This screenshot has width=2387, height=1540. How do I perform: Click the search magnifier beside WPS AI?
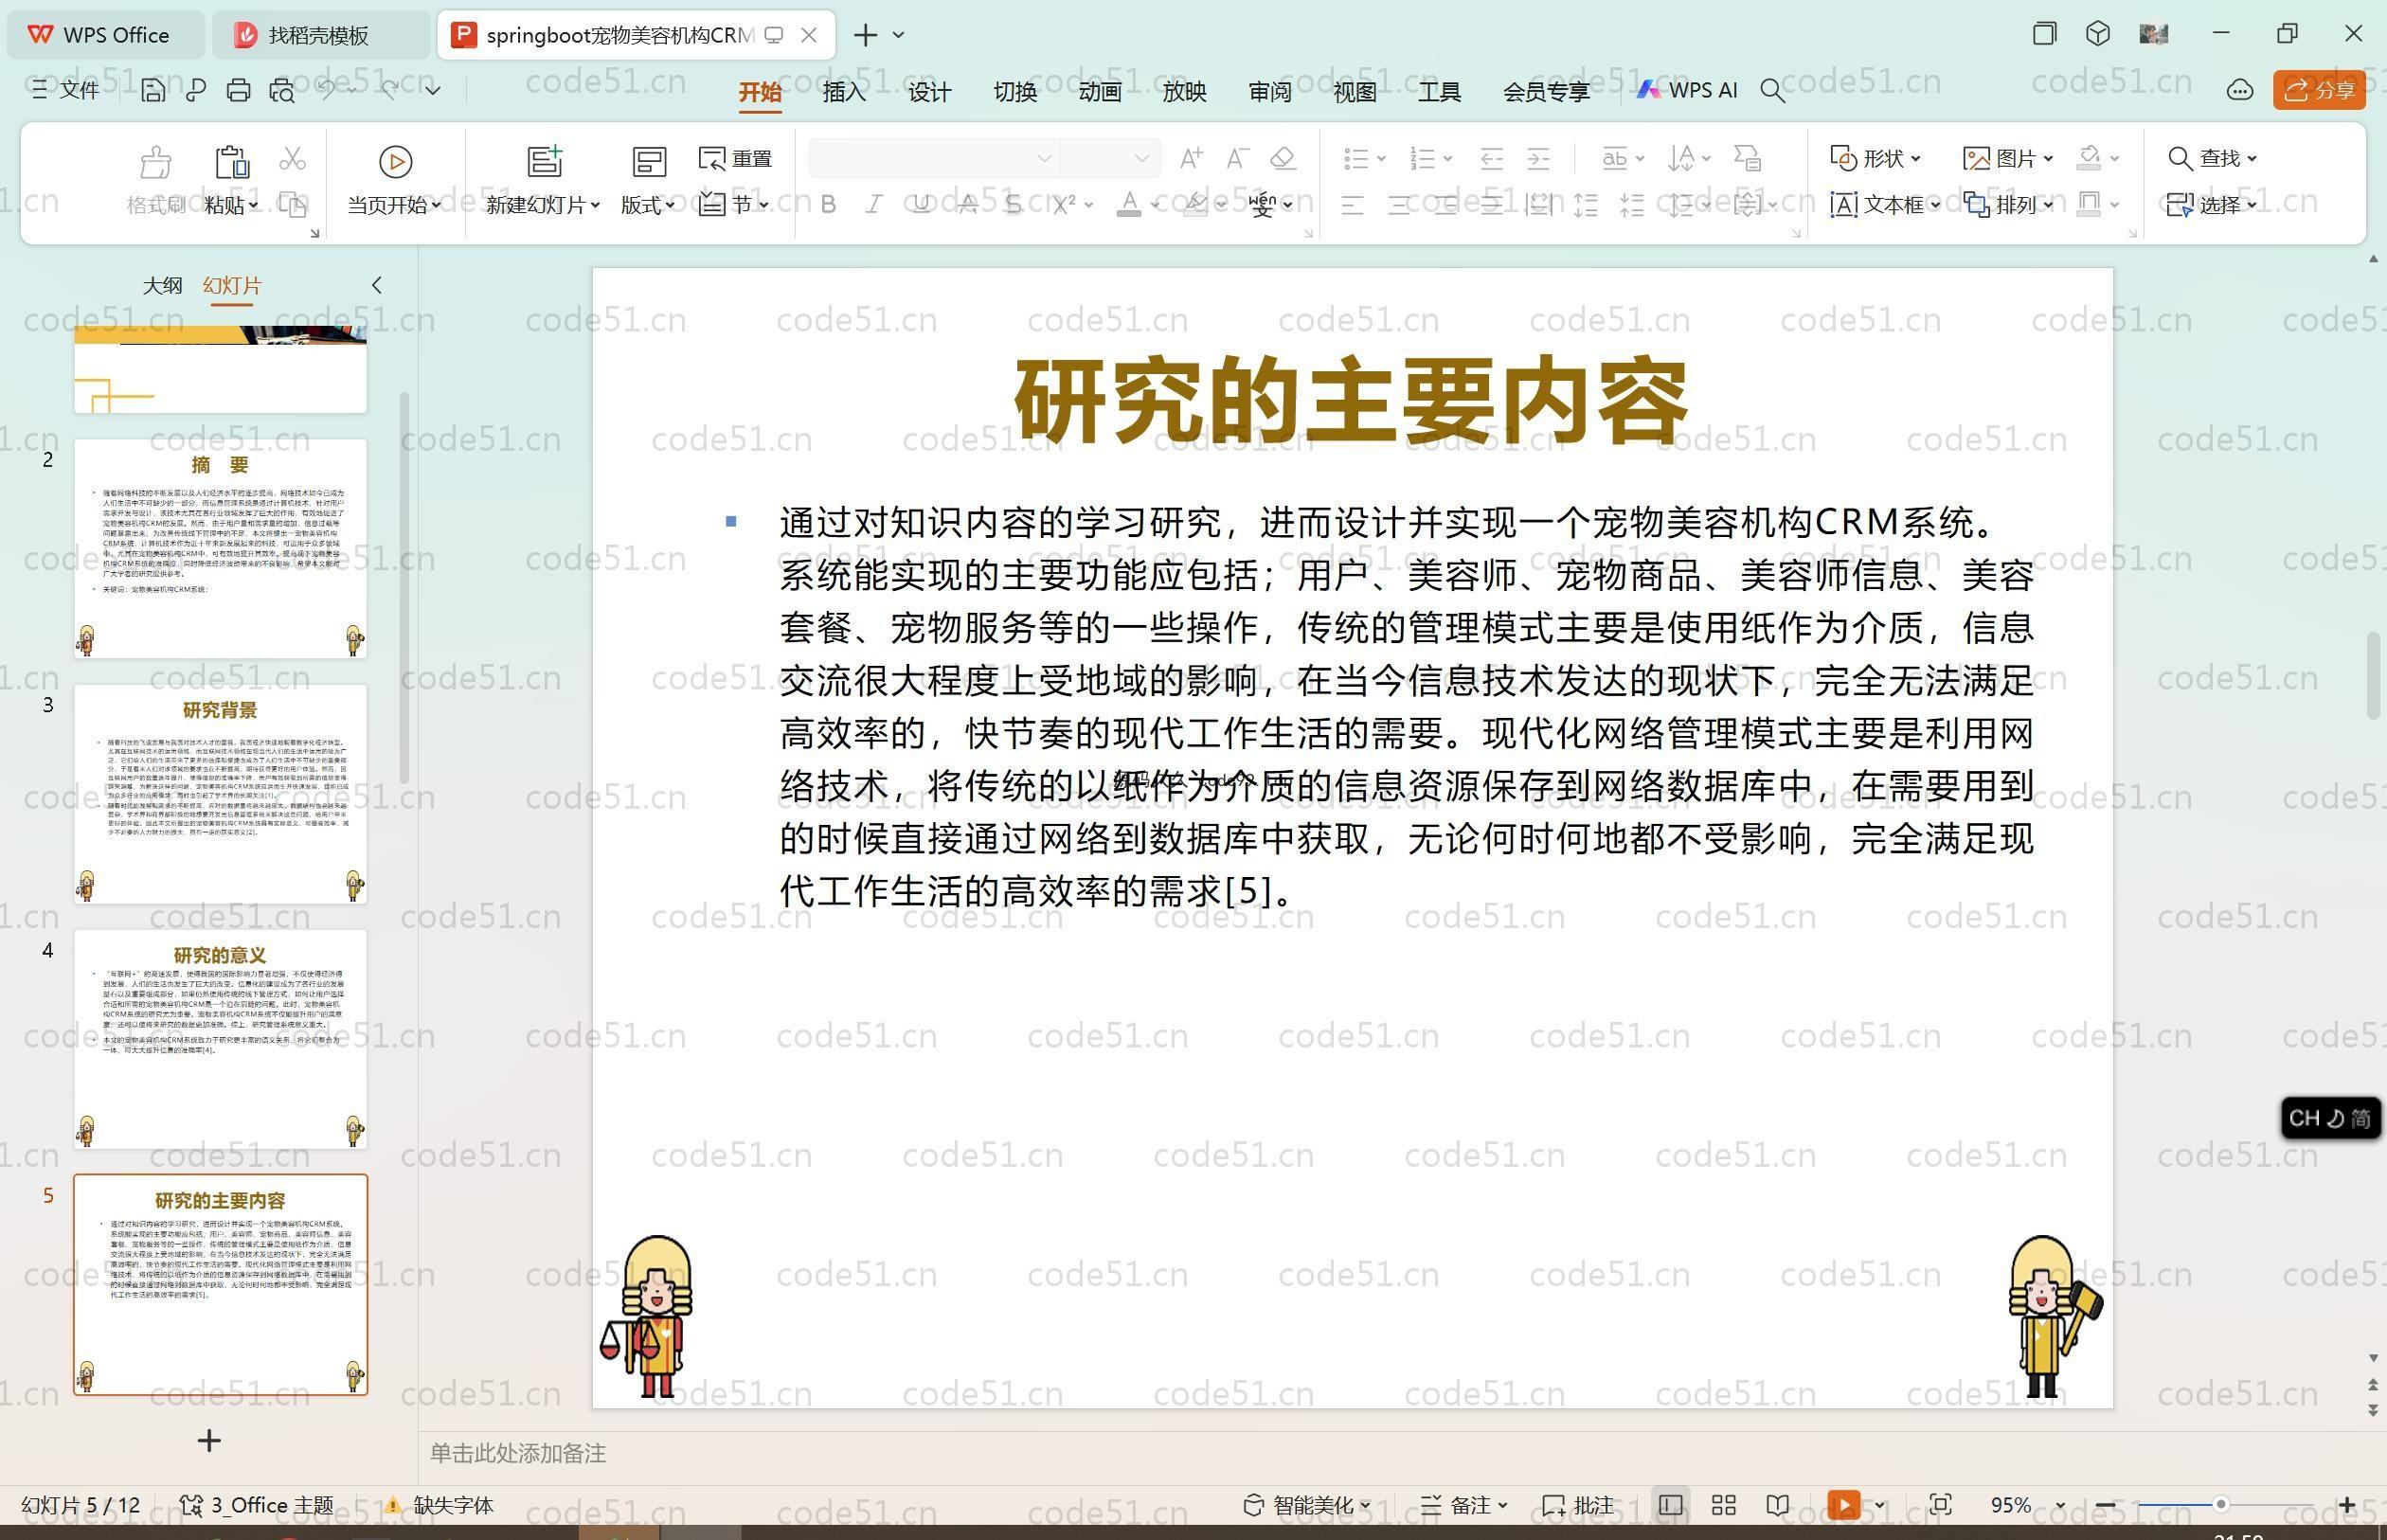pyautogui.click(x=1772, y=91)
